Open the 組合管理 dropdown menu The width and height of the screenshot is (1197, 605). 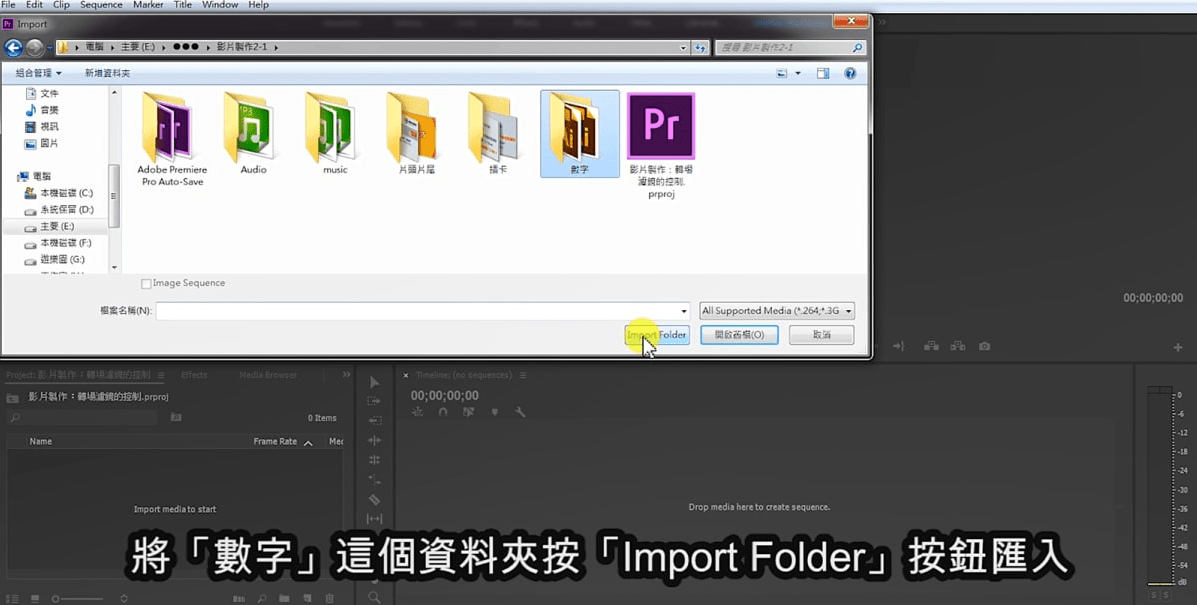(38, 73)
